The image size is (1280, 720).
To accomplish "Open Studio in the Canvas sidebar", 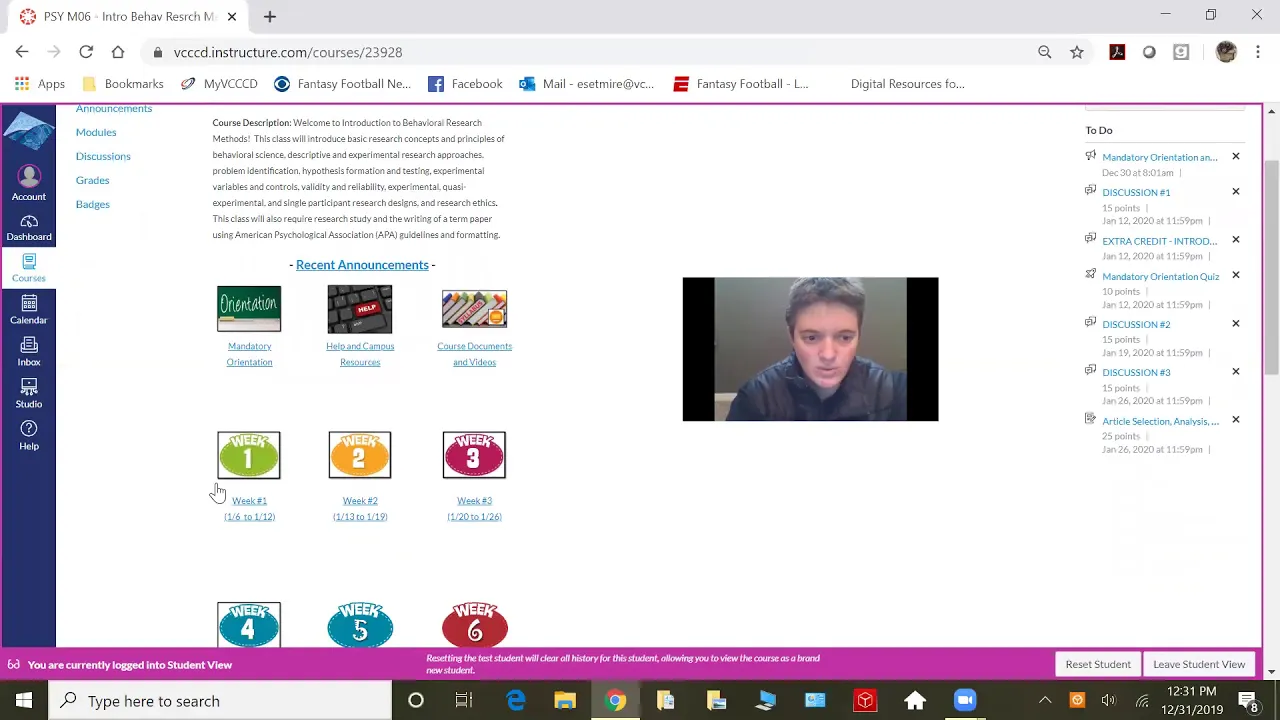I will (28, 394).
